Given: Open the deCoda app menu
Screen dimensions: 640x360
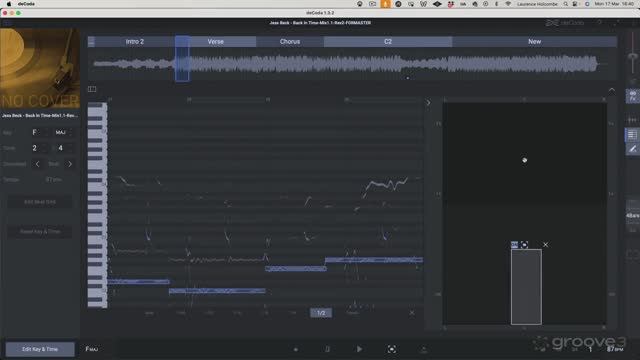Looking at the screenshot, I should [26, 4].
